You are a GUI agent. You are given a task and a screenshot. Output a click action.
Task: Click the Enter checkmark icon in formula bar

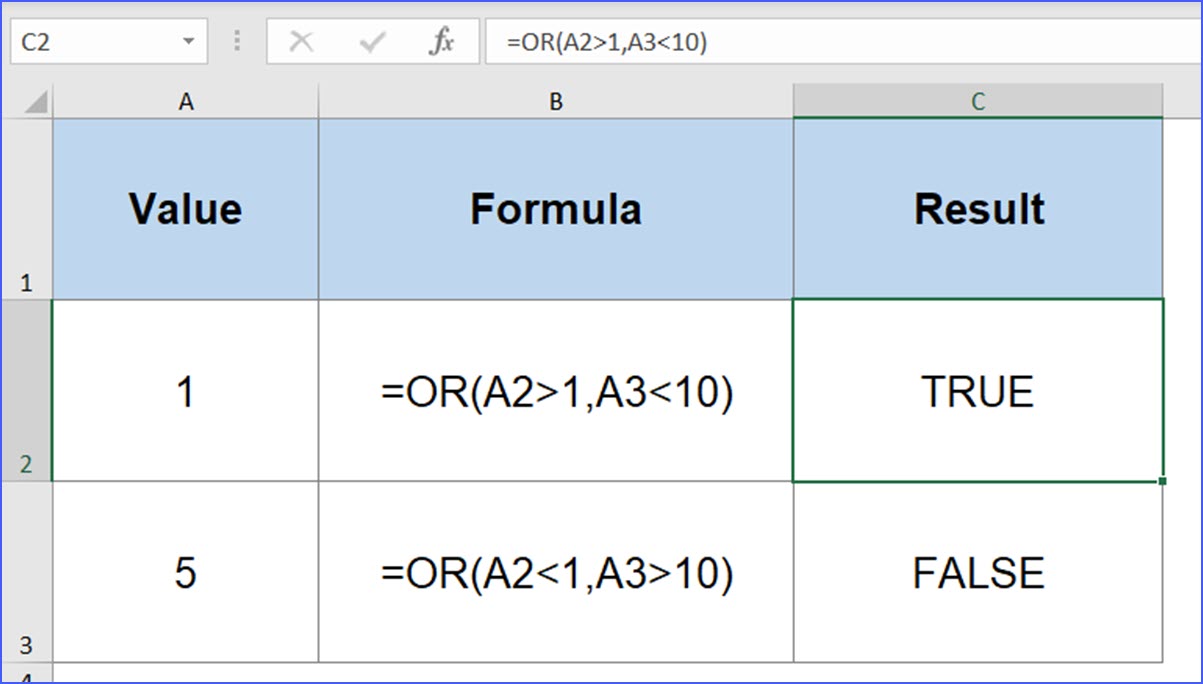371,41
